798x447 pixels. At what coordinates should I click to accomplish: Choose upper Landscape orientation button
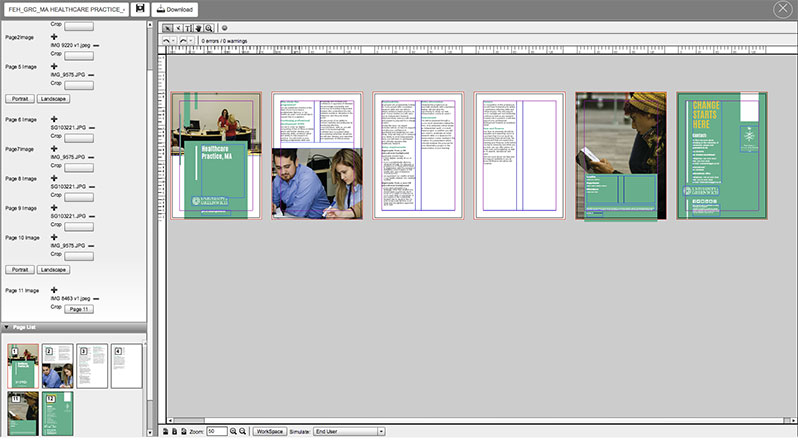(53, 99)
